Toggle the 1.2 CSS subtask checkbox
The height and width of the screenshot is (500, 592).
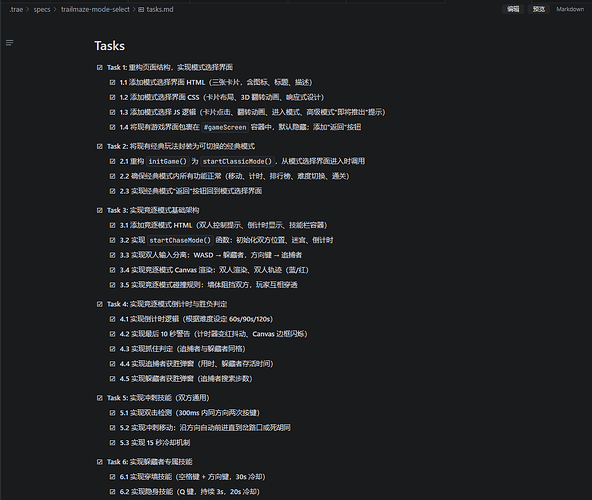[x=113, y=97]
